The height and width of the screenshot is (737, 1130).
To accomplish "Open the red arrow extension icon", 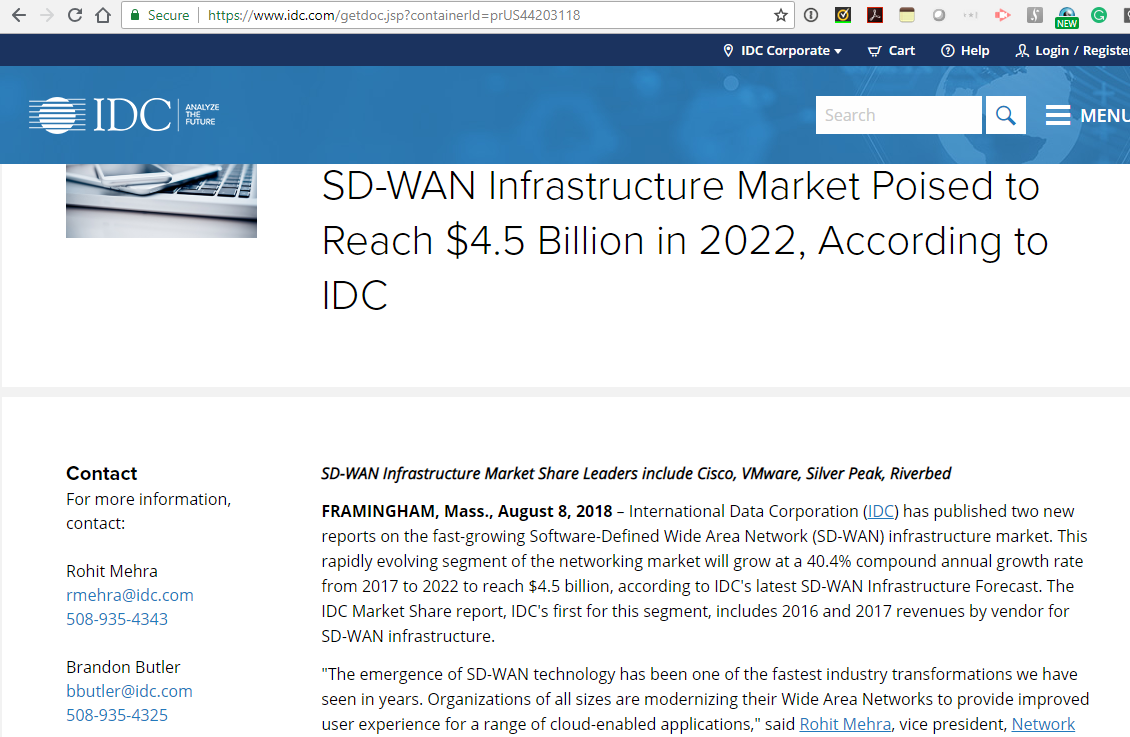I will (x=1002, y=15).
